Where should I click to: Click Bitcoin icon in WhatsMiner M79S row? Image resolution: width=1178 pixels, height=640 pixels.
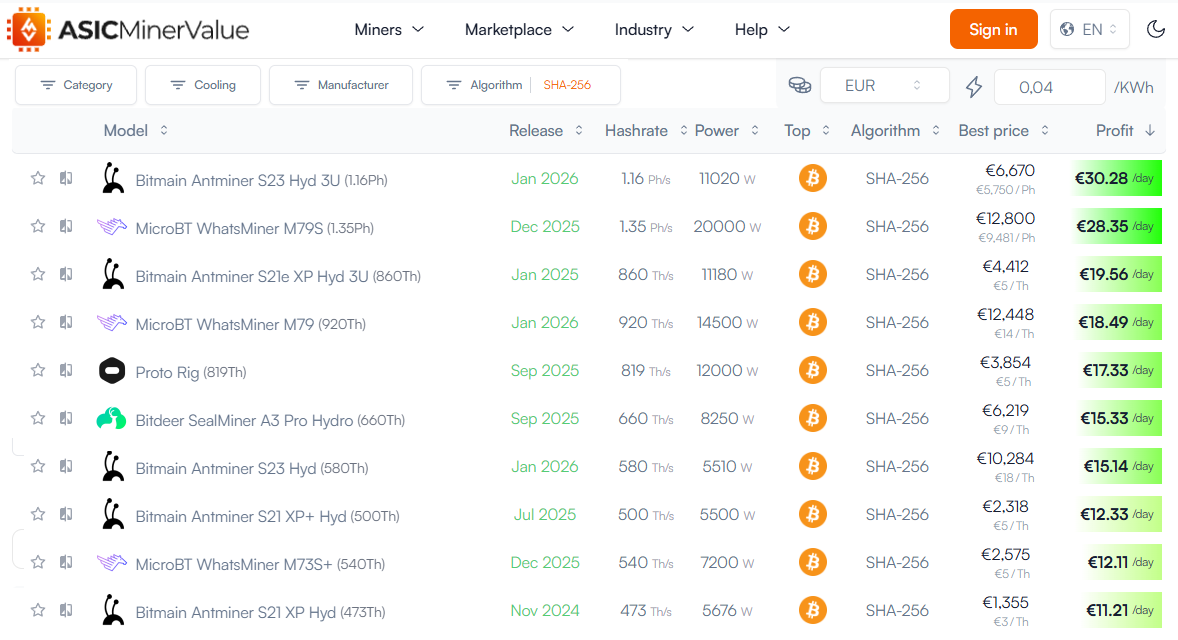click(812, 226)
